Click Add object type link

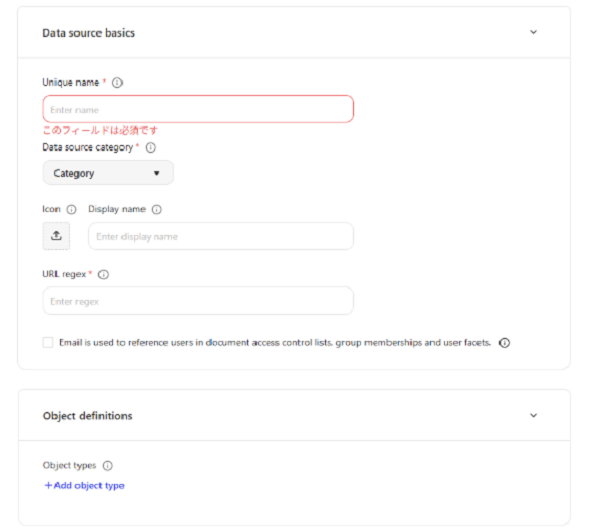click(84, 486)
